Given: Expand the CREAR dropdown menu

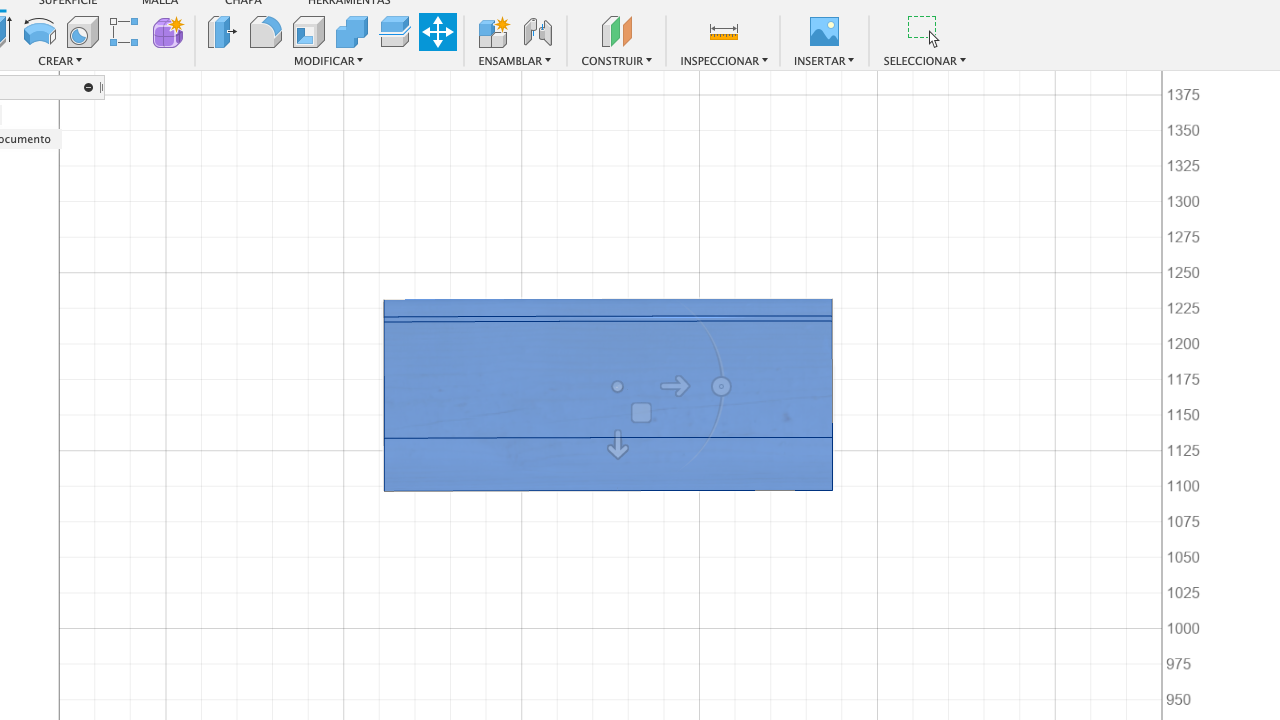Looking at the screenshot, I should (60, 61).
